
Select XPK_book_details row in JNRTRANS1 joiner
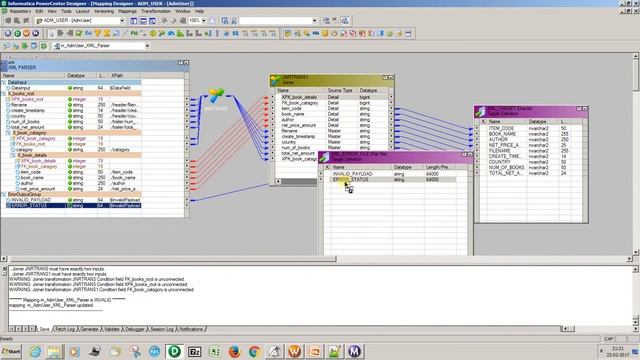(332, 97)
